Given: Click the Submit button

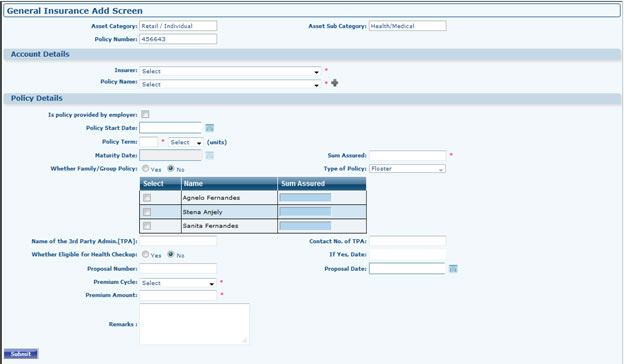Looking at the screenshot, I should click(21, 354).
